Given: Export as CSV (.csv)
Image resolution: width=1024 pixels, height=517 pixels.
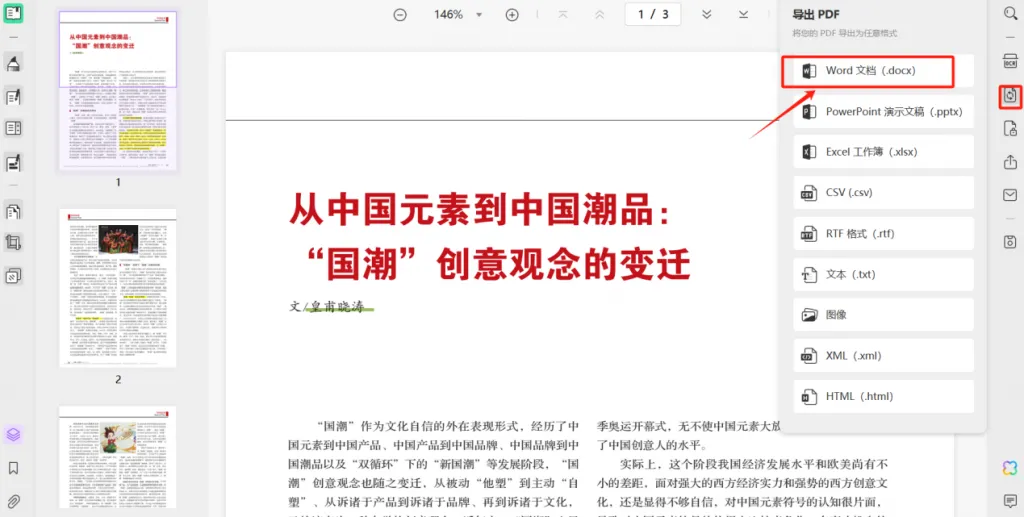Looking at the screenshot, I should point(883,193).
